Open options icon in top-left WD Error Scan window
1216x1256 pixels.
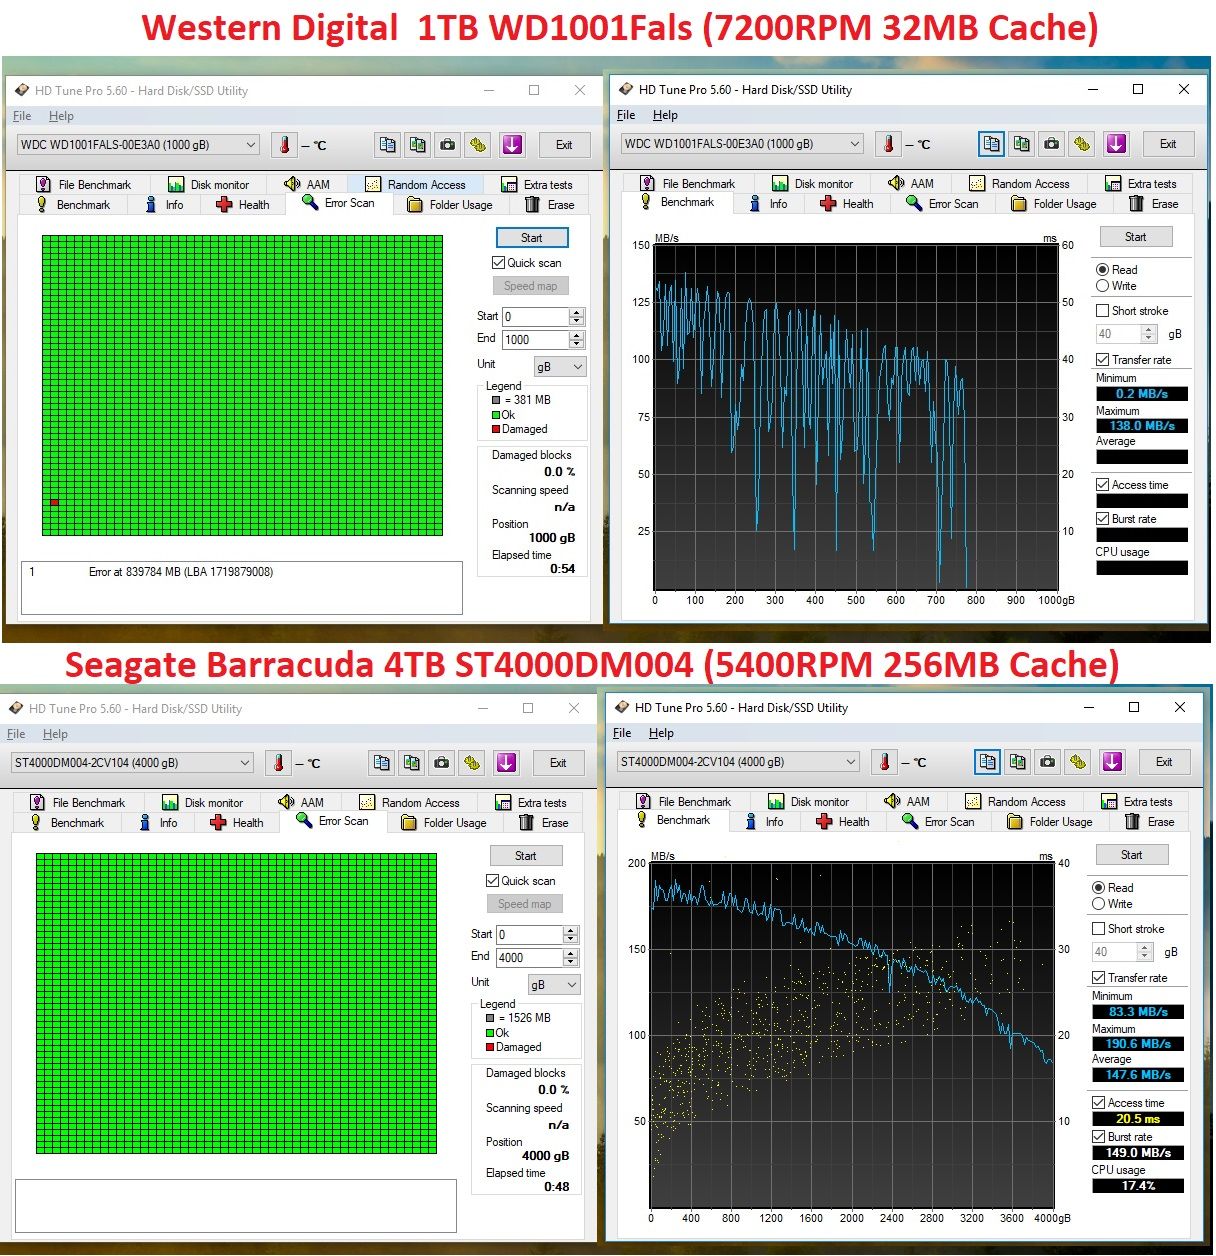point(478,145)
